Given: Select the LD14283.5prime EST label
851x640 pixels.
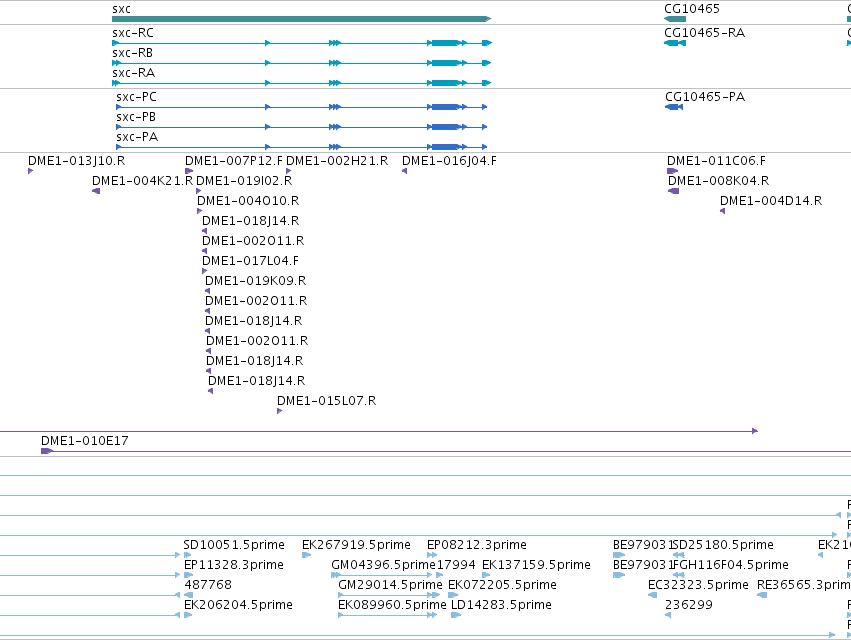Looking at the screenshot, I should tap(501, 605).
